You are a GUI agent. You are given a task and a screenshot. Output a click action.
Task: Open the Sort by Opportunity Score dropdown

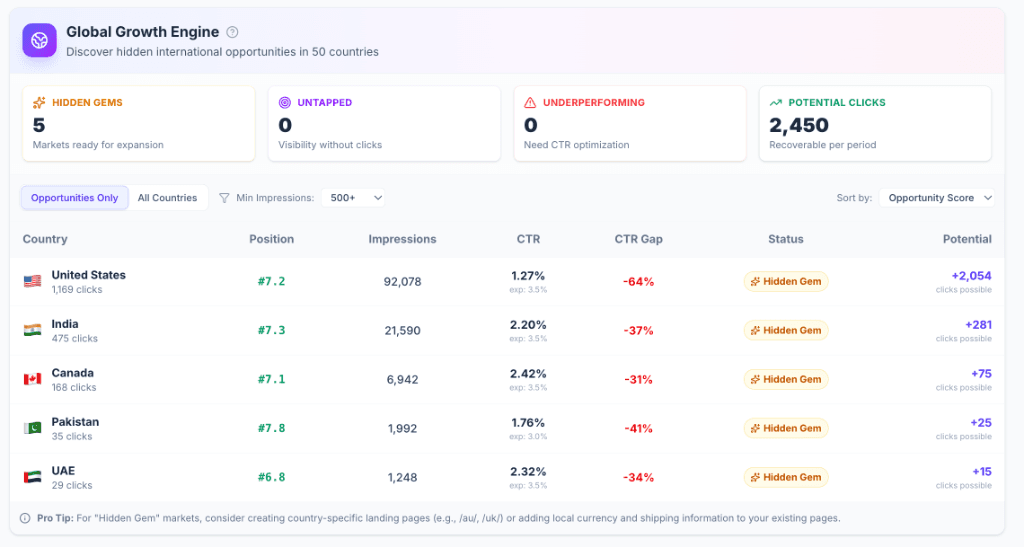click(938, 198)
